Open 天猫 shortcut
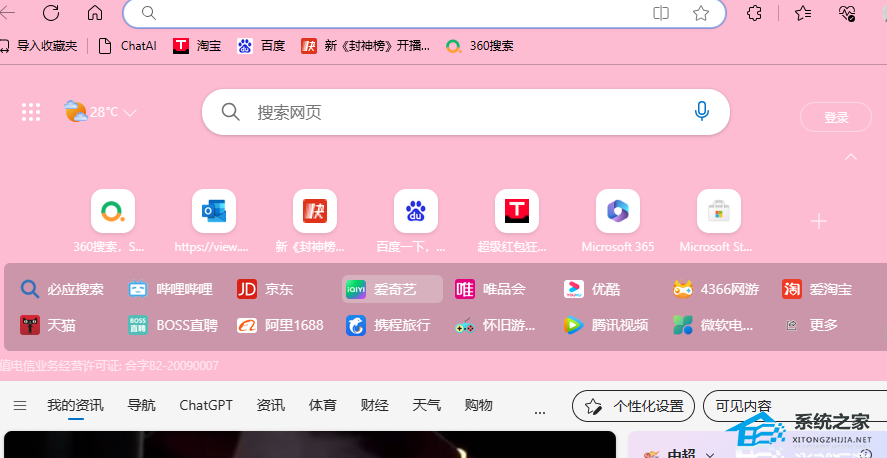Viewport: 887px width, 458px height. 48,325
